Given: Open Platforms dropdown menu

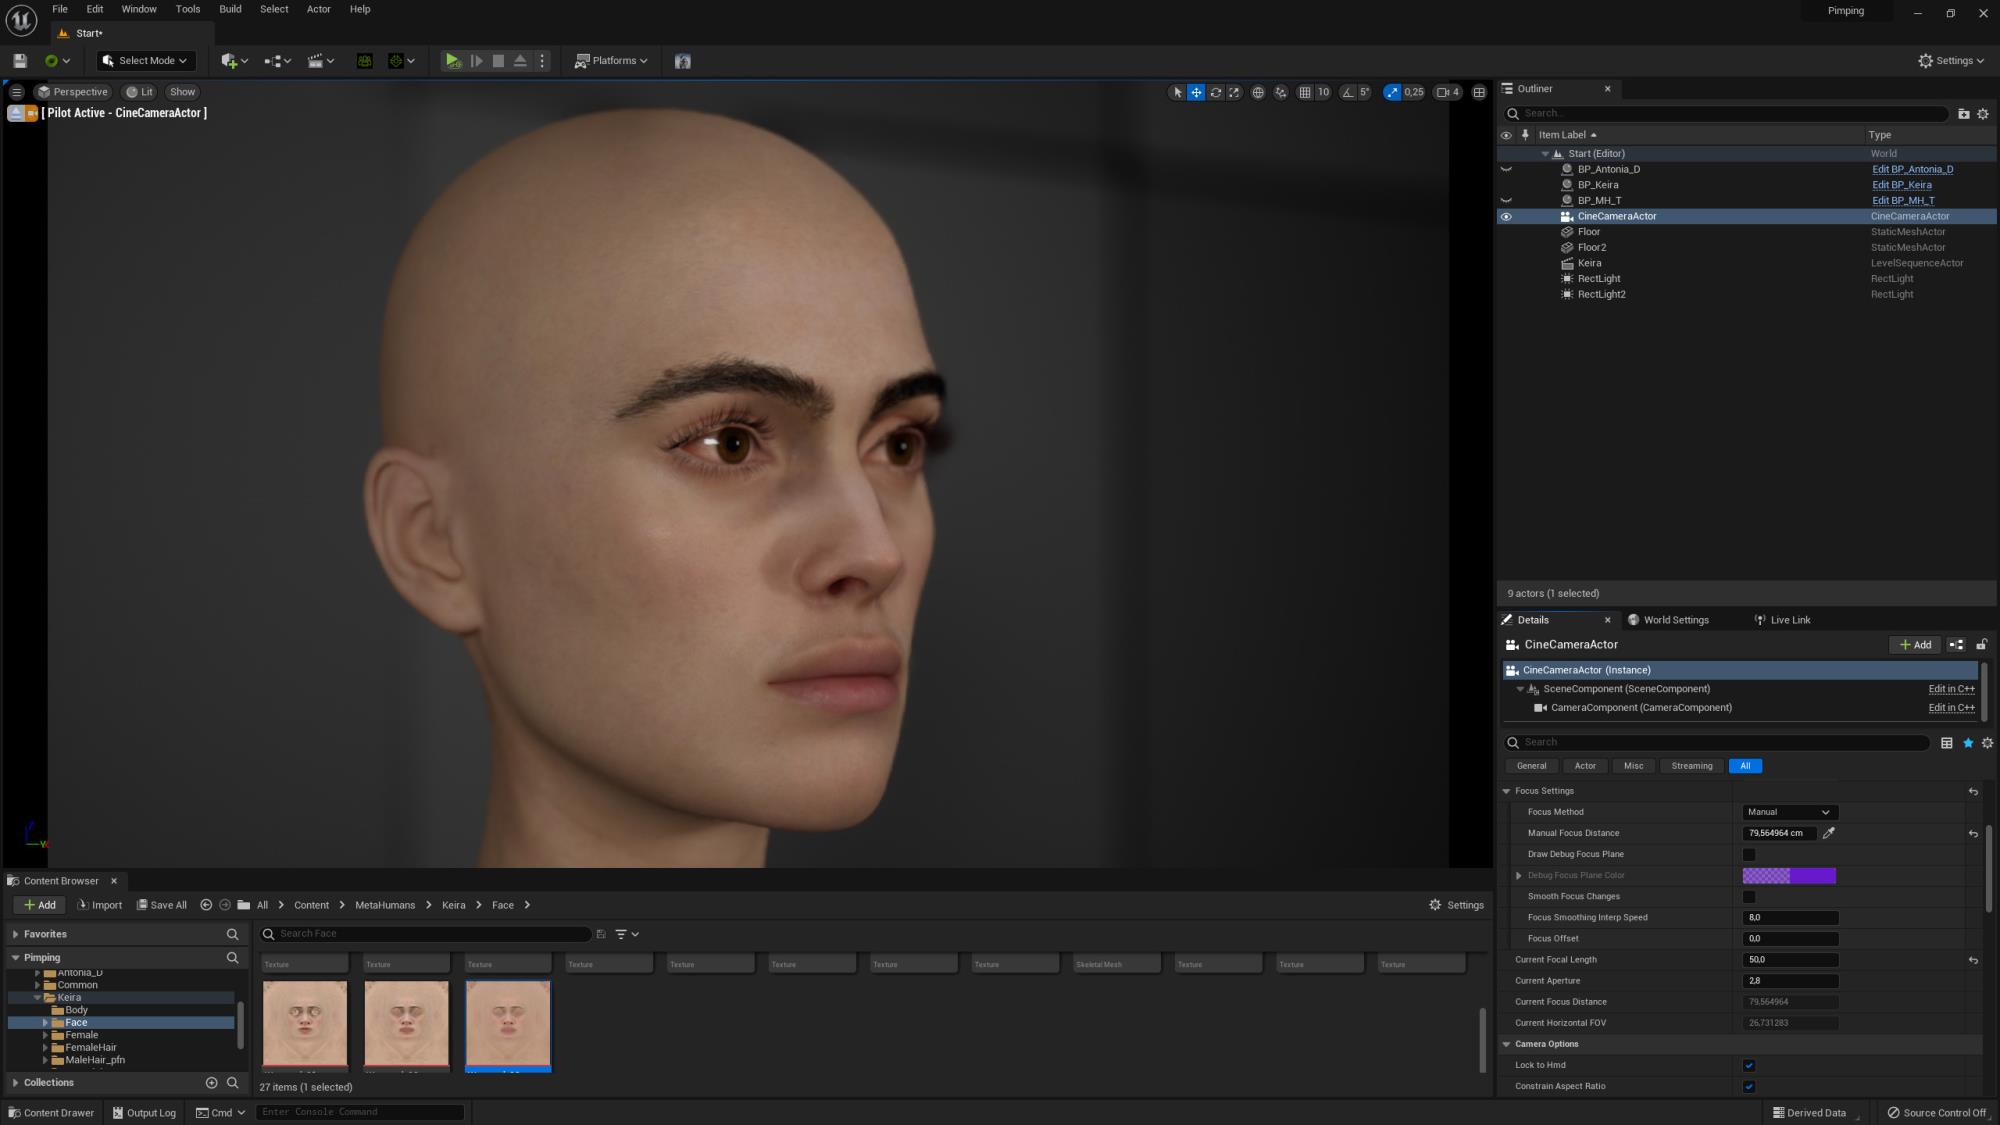Looking at the screenshot, I should tap(611, 61).
